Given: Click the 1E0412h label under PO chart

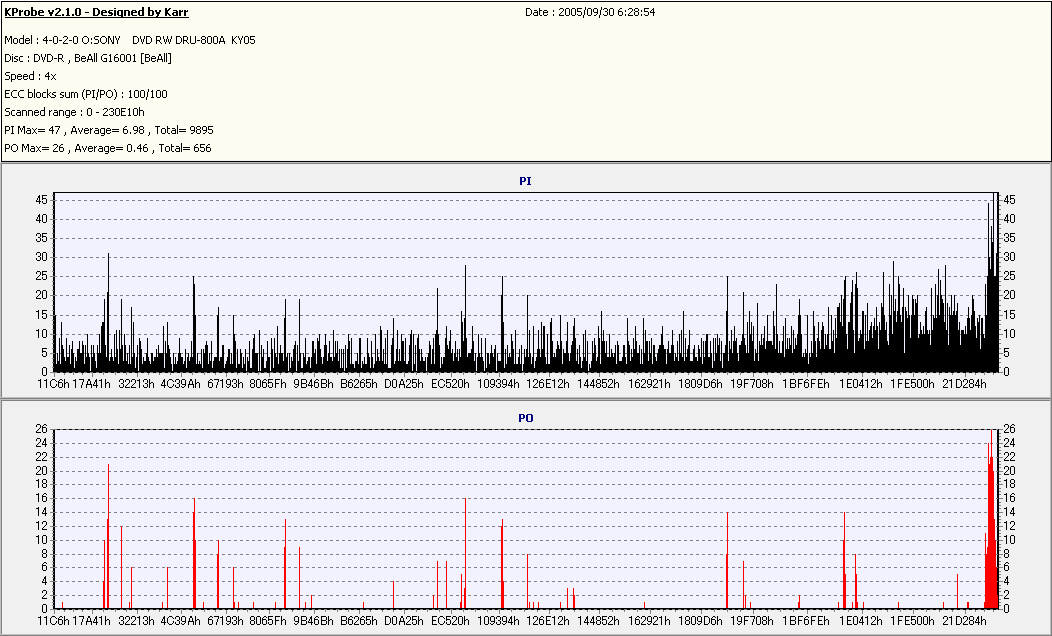Looking at the screenshot, I should [861, 621].
